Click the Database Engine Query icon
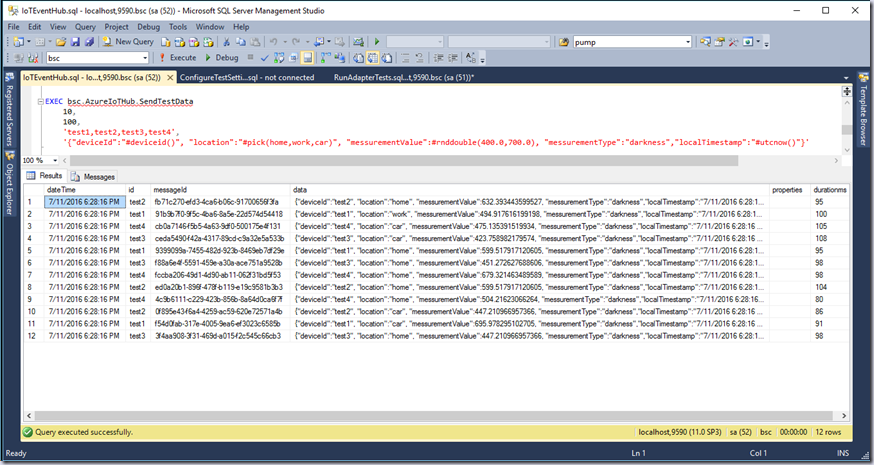 166,42
